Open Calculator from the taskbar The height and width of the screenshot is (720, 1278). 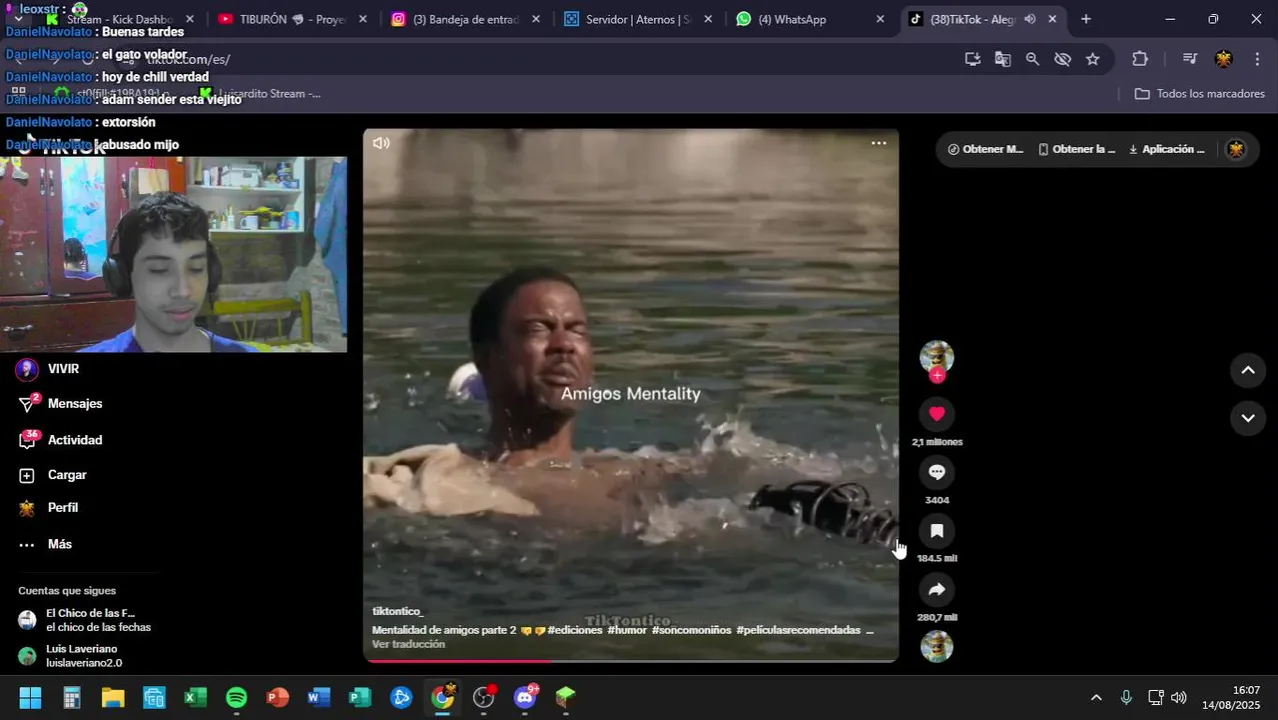(72, 697)
